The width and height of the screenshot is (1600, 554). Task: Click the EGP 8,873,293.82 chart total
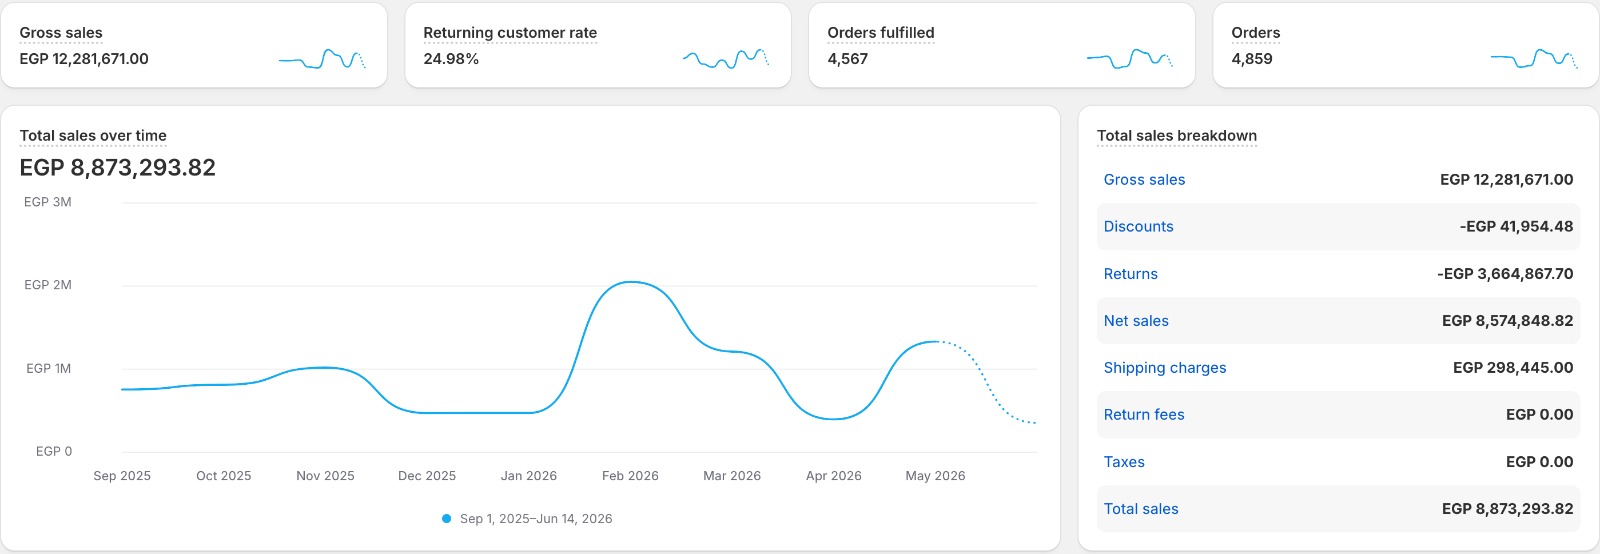pos(118,168)
